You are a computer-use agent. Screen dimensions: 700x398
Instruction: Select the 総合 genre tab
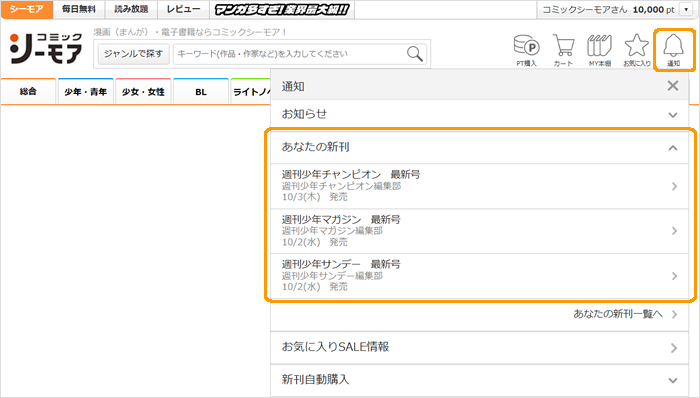(28, 91)
